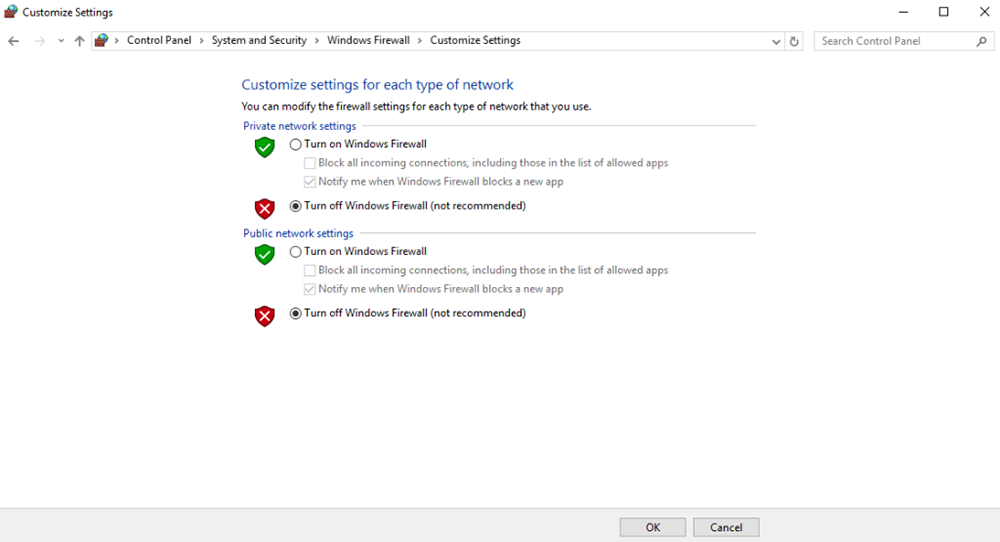This screenshot has height=542, width=1000.
Task: Turn on Windows Firewall for private network
Action: 296,144
